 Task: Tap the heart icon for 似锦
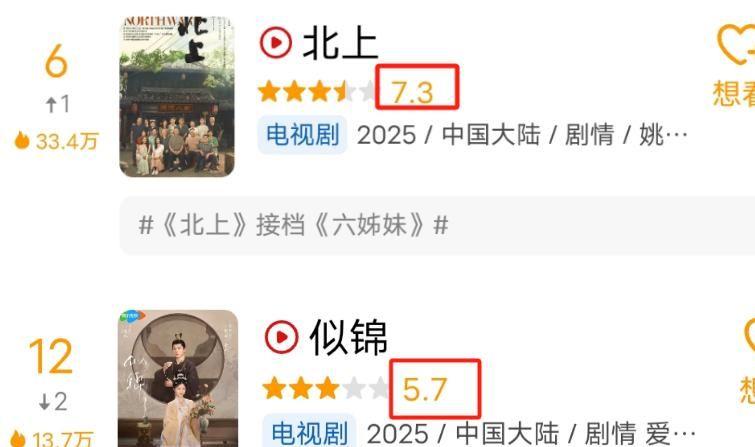coord(750,336)
